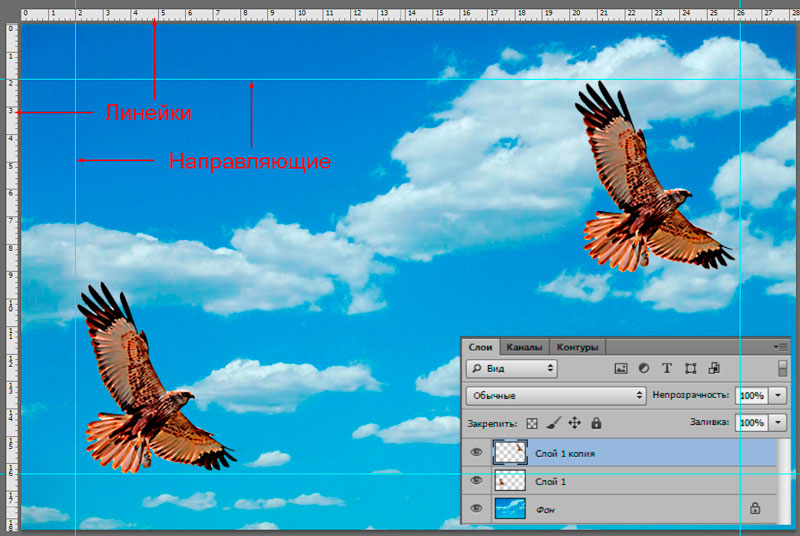800x536 pixels.
Task: Open the Непрозрачность opacity slider arrow
Action: 778,395
